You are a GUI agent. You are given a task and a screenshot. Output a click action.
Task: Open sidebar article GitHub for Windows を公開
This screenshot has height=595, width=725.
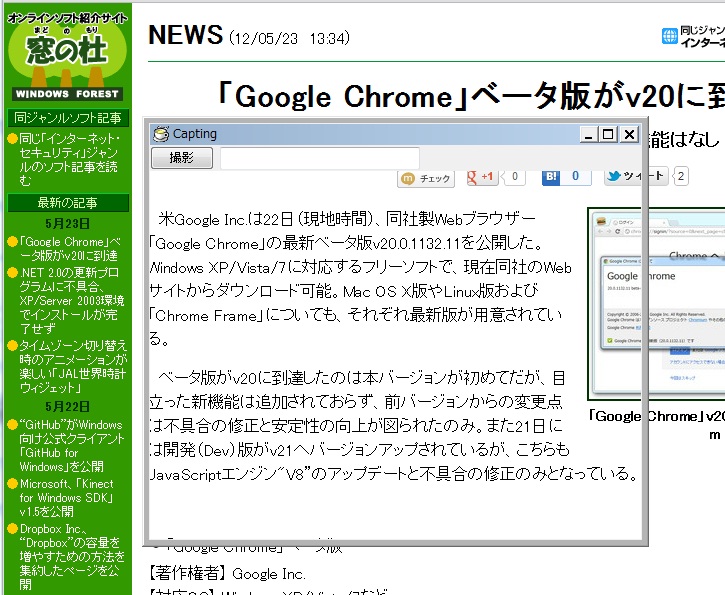point(72,446)
